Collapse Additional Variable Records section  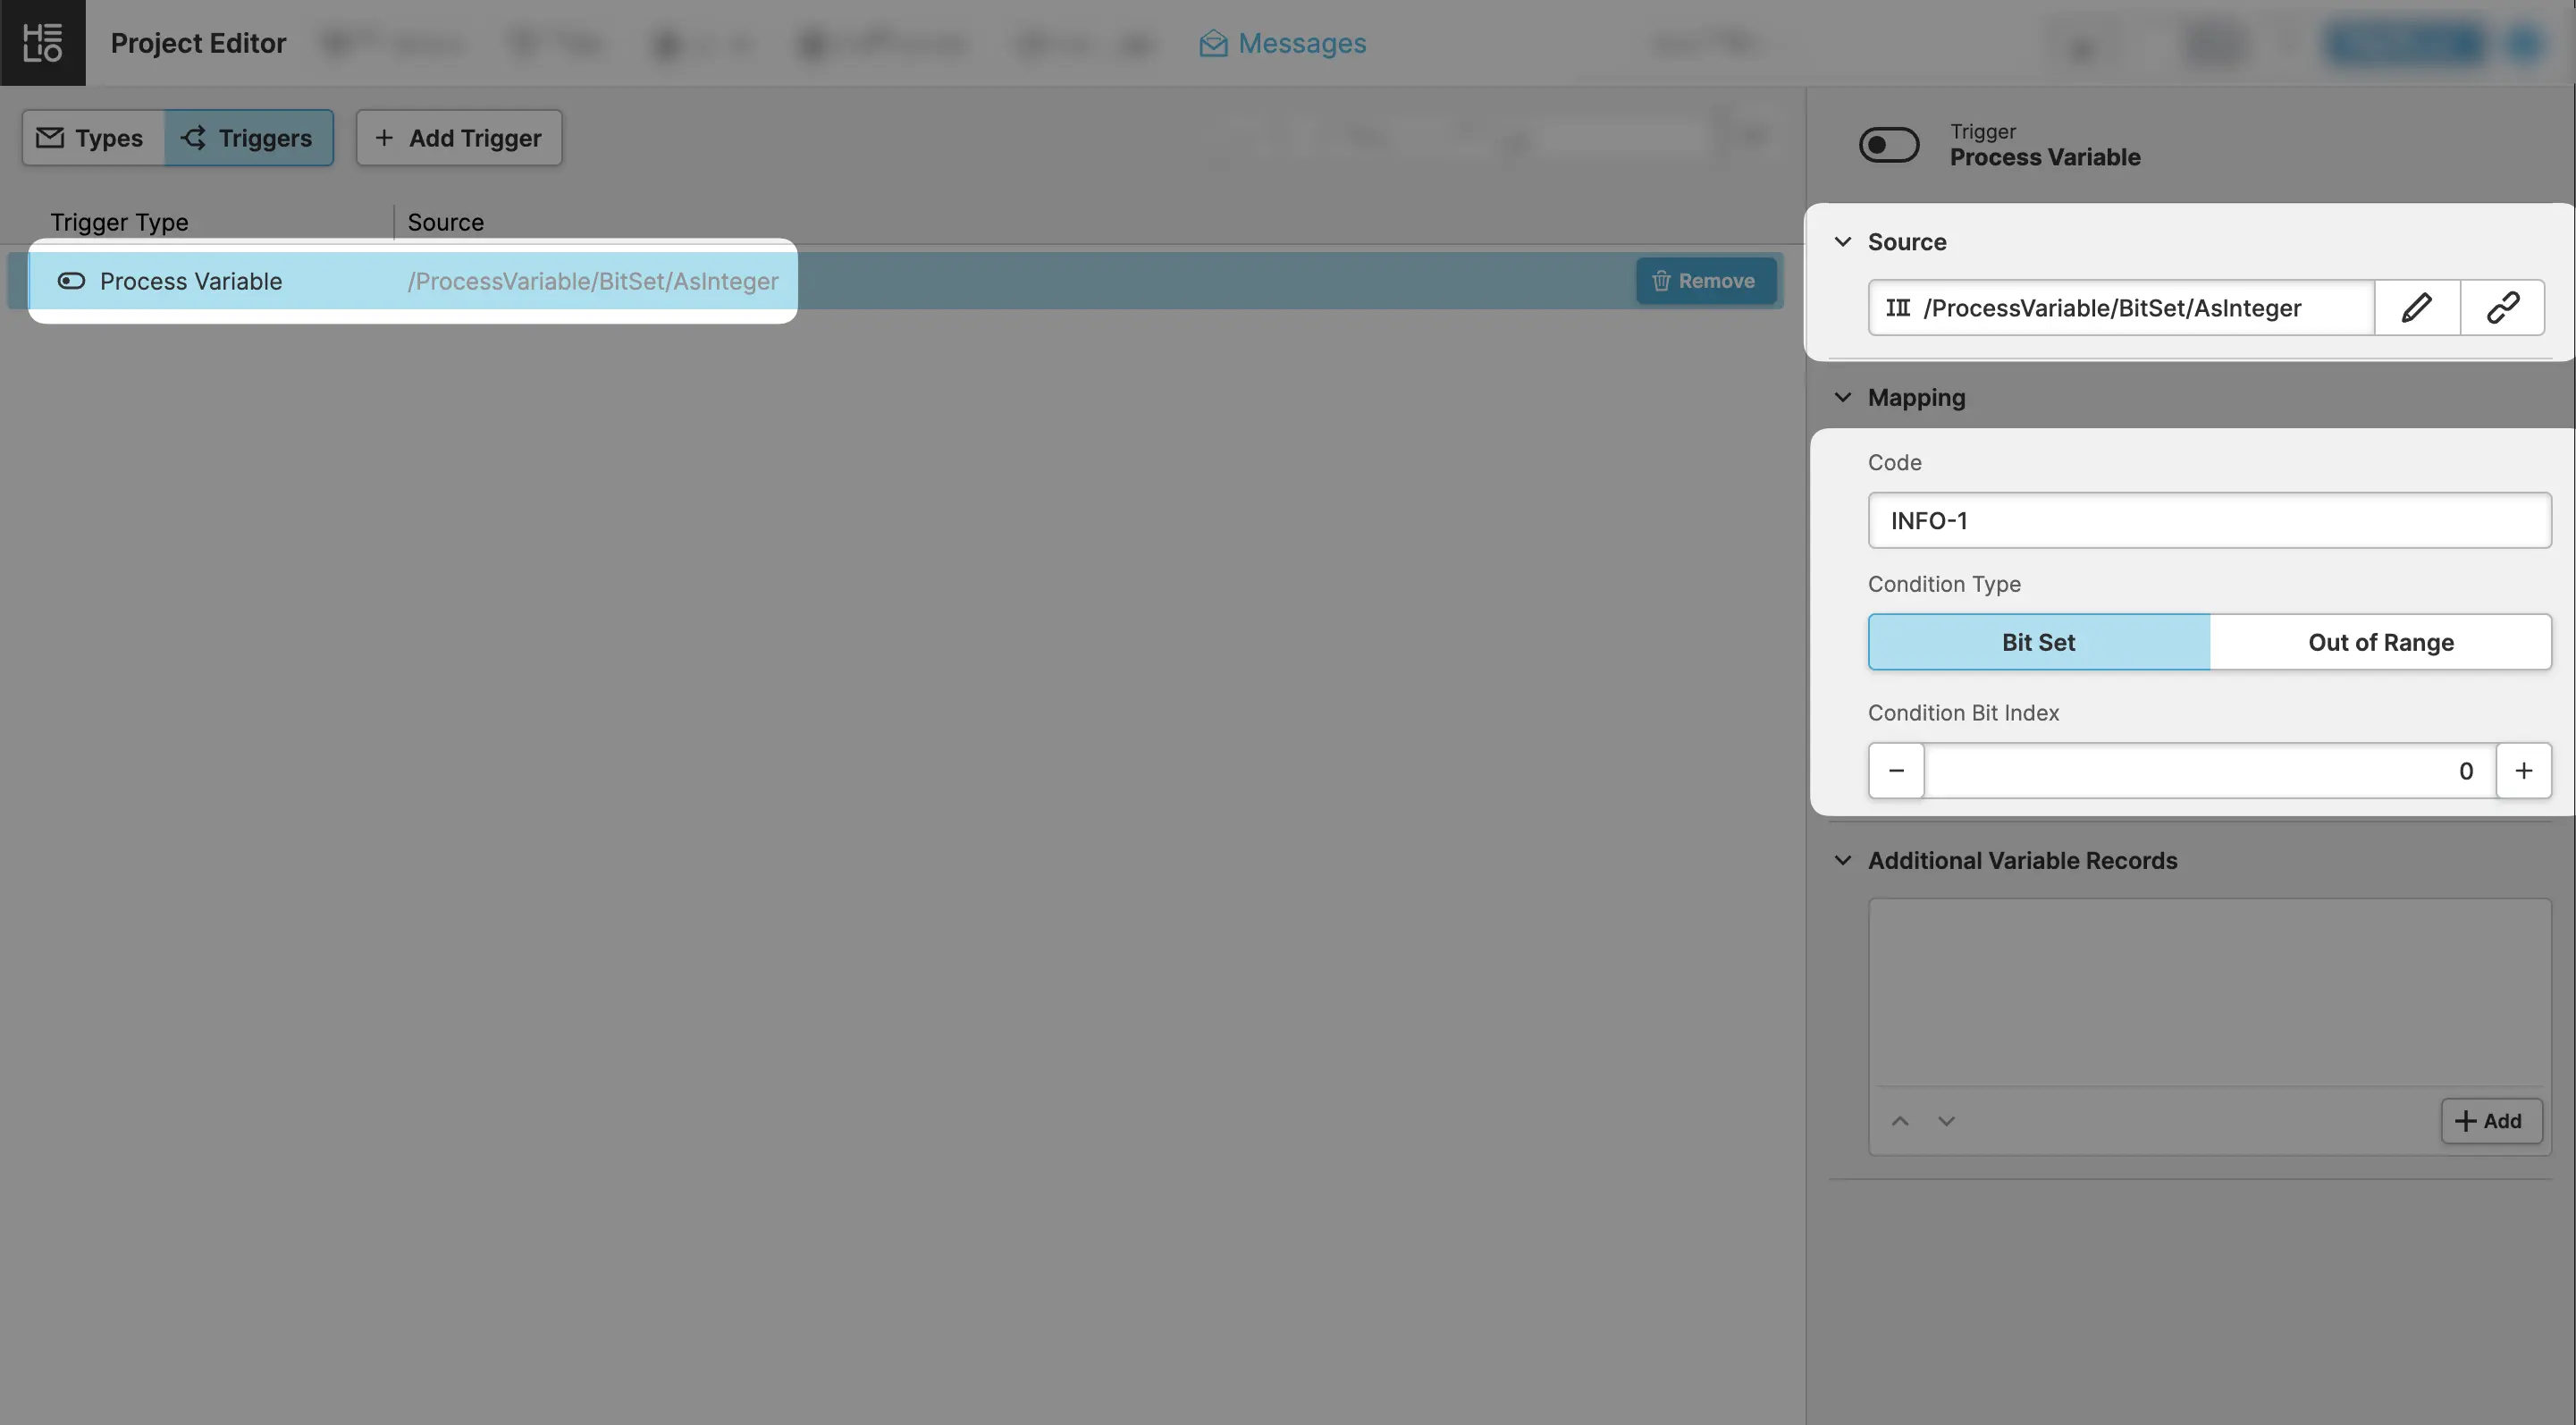[1843, 860]
